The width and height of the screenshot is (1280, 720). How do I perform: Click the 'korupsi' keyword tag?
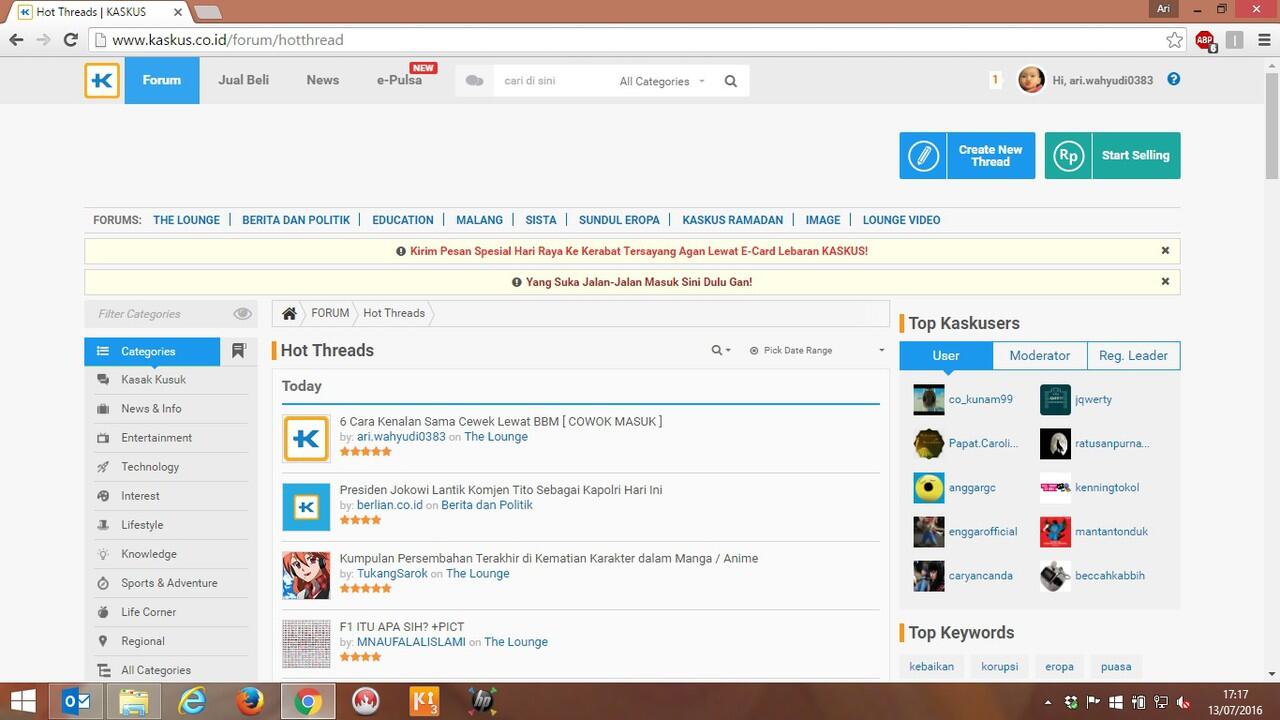(x=1000, y=666)
